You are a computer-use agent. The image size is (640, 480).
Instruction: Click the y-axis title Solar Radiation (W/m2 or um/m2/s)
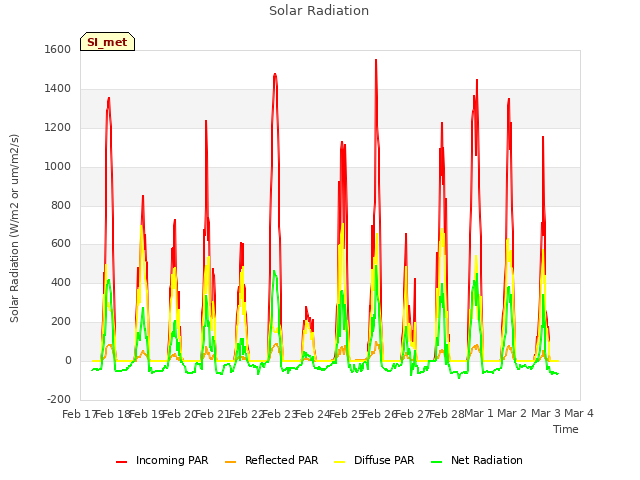(14, 228)
